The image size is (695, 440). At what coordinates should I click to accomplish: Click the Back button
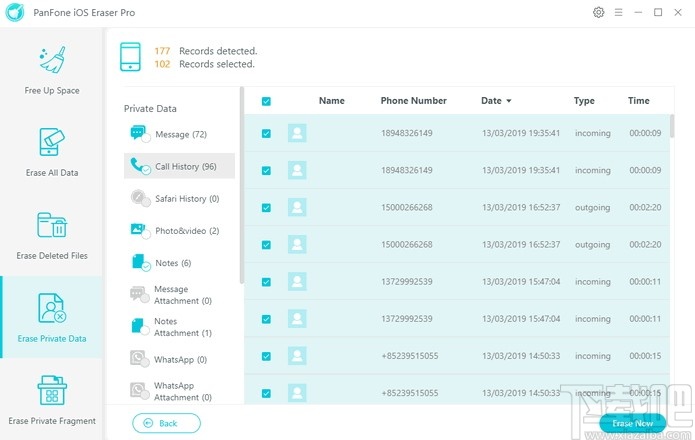pyautogui.click(x=166, y=423)
